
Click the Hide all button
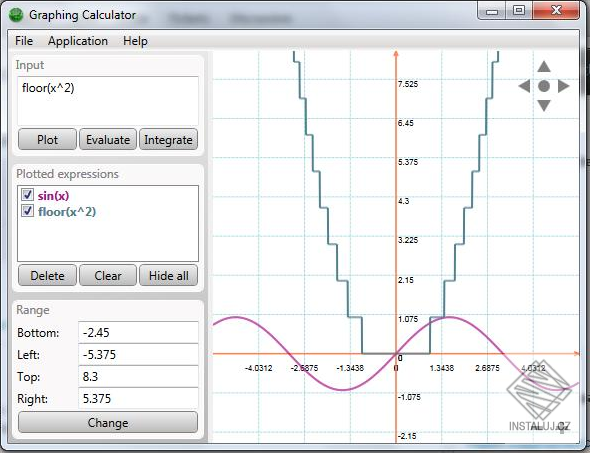[x=168, y=275]
